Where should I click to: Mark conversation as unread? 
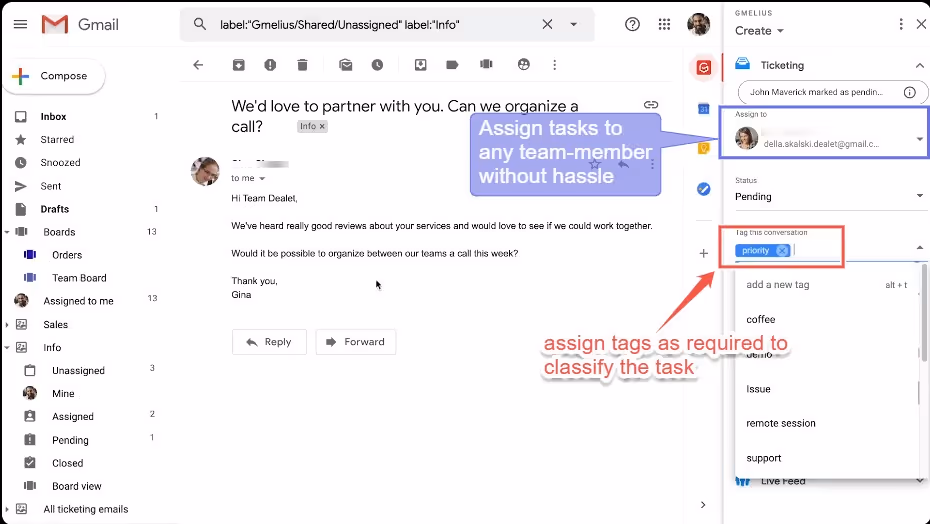(346, 65)
